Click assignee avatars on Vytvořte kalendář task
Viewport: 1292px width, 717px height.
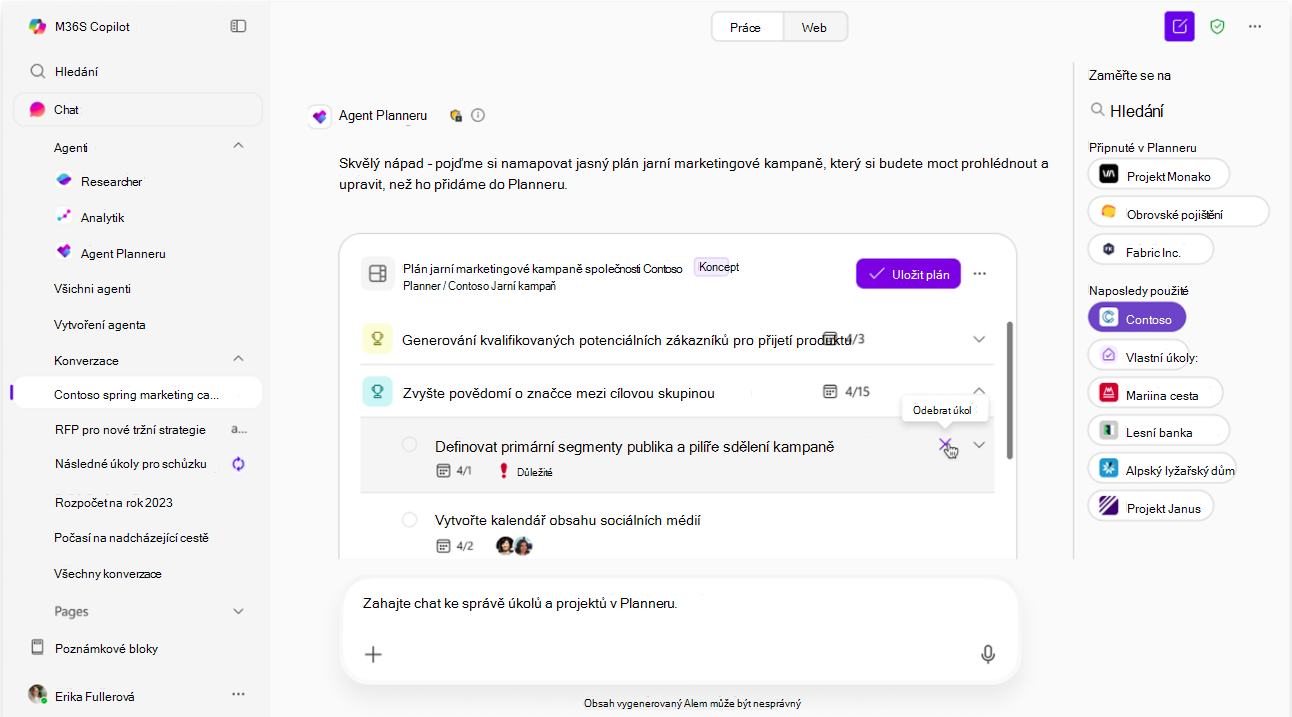(x=514, y=545)
